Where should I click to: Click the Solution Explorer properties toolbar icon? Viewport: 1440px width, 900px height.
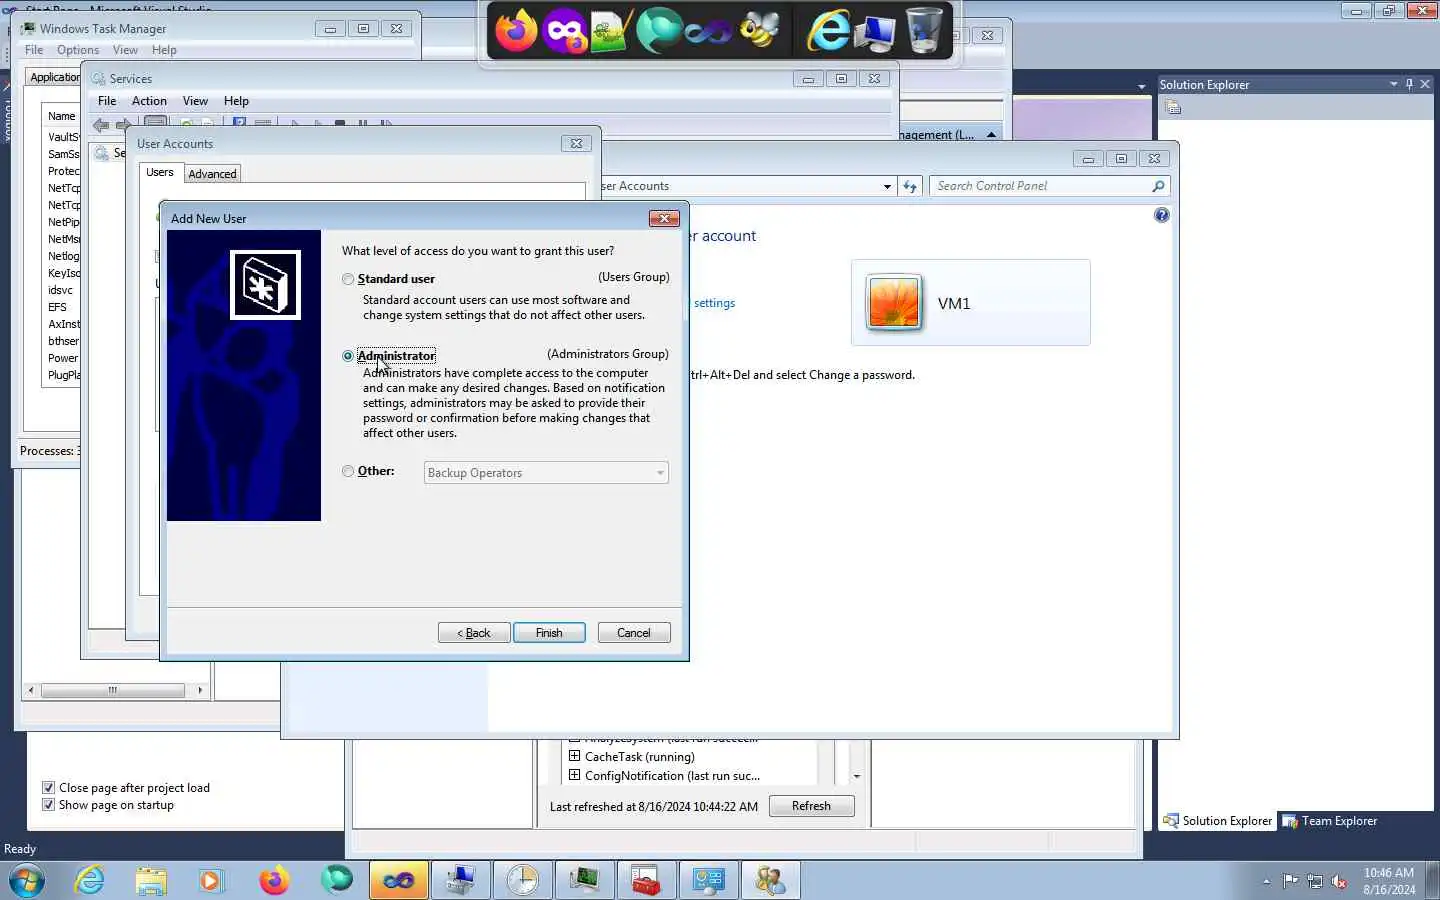click(1174, 108)
